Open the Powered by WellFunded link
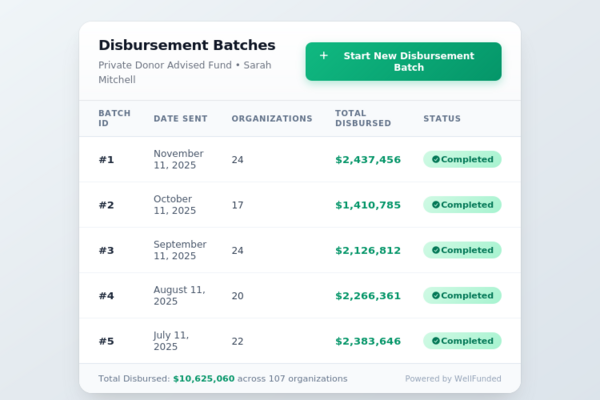This screenshot has height=400, width=600. (453, 379)
